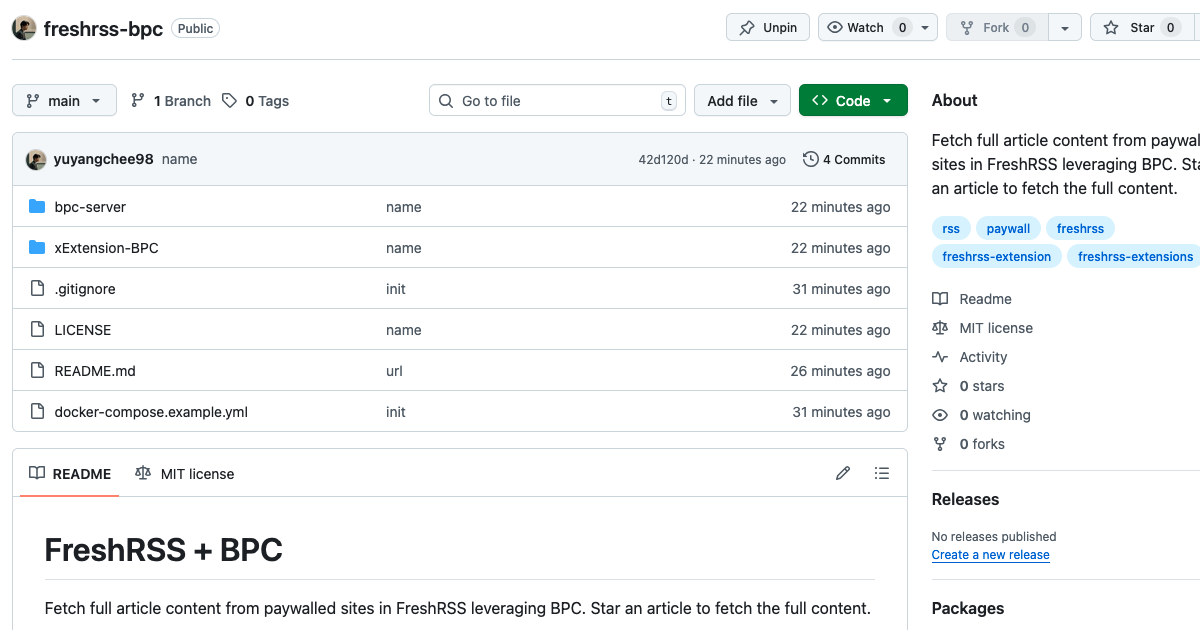Click the branch icon next to 1 Branch

(138, 100)
